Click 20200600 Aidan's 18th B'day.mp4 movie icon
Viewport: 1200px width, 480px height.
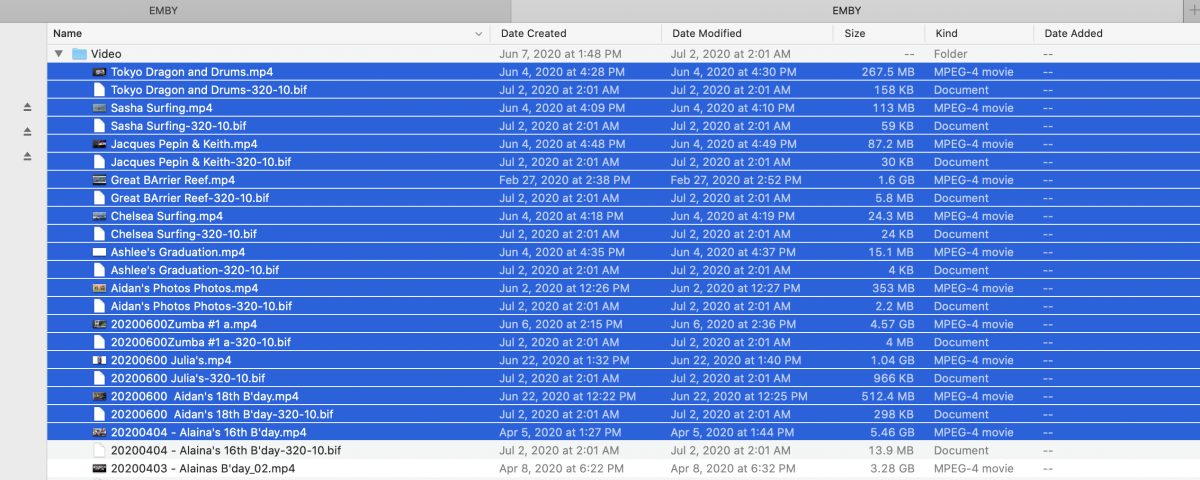pos(99,396)
